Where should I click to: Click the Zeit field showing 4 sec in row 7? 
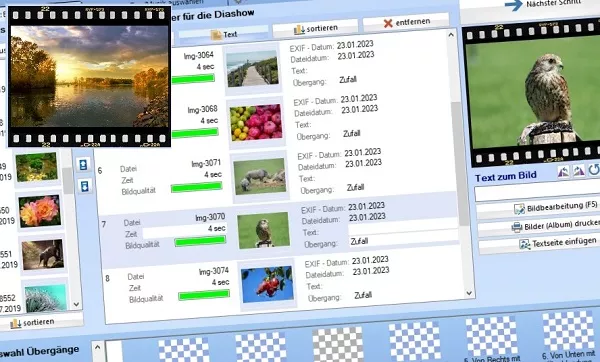pyautogui.click(x=184, y=231)
